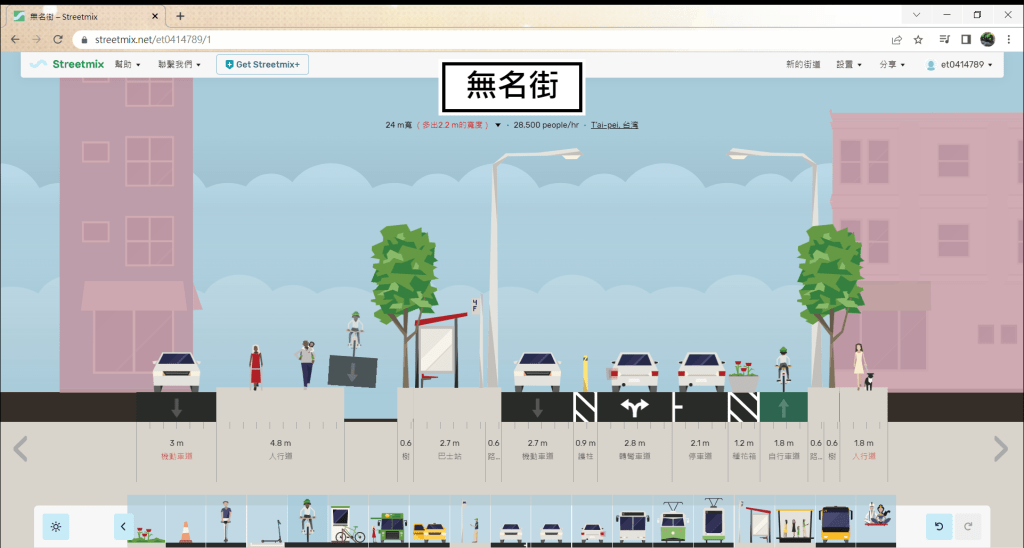Click the redo button
This screenshot has width=1024, height=548.
tap(968, 526)
